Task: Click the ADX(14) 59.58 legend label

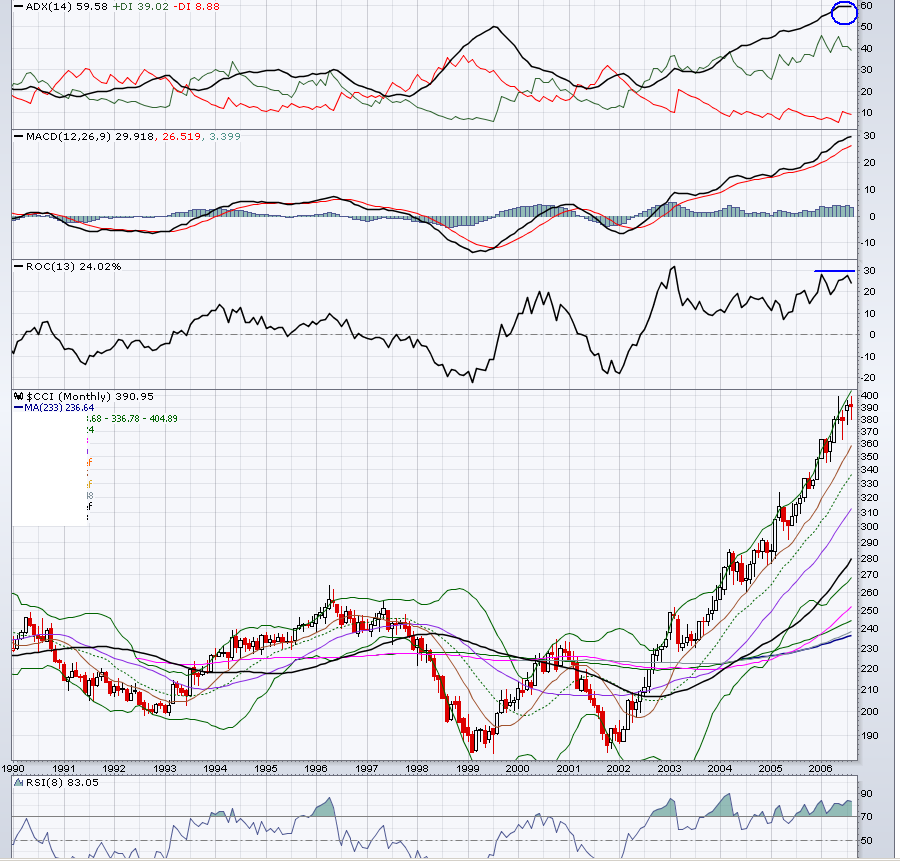Action: pyautogui.click(x=67, y=7)
